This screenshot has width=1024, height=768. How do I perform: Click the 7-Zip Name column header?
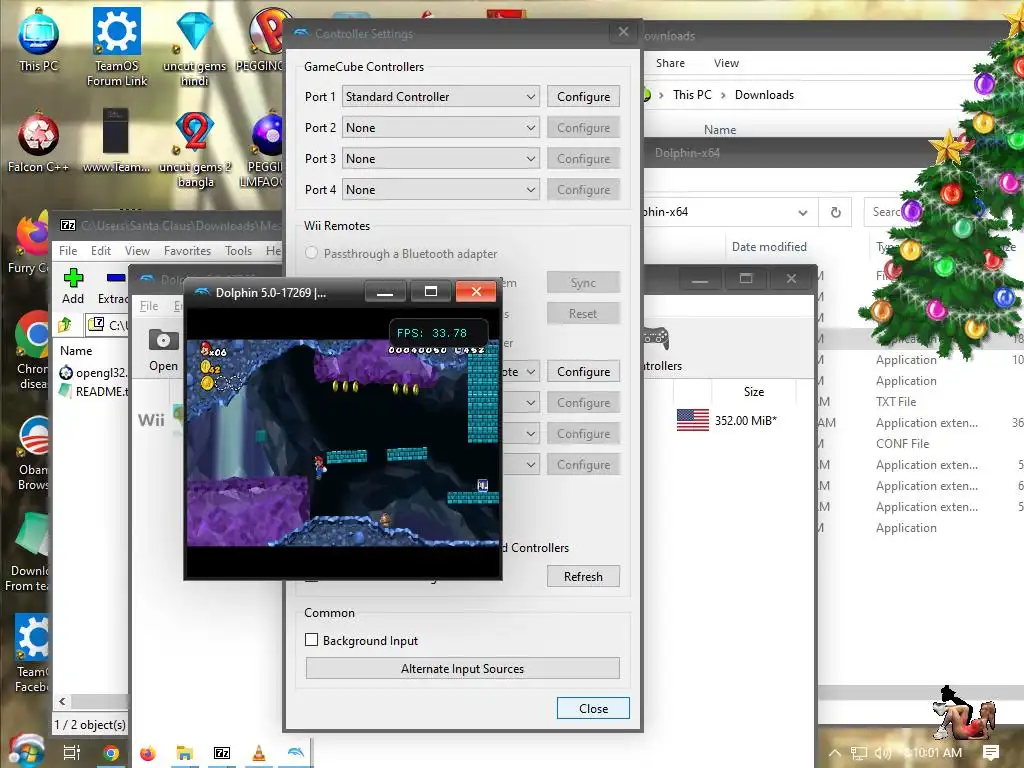point(76,351)
